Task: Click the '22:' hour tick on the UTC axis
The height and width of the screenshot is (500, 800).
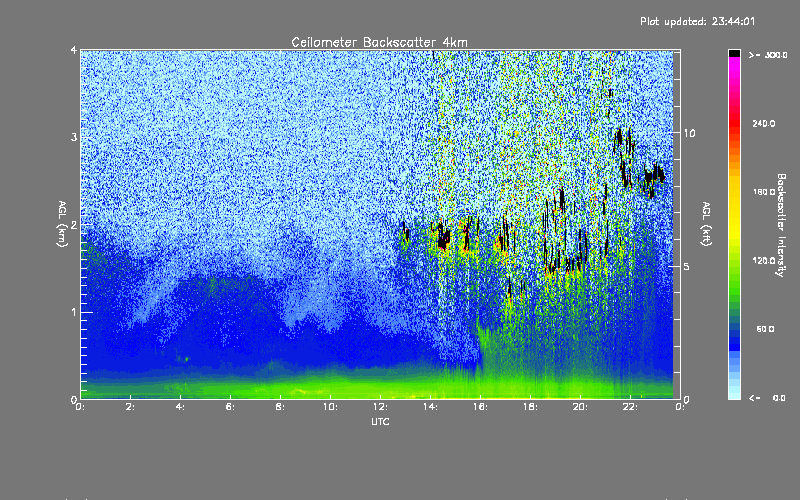Action: point(630,407)
